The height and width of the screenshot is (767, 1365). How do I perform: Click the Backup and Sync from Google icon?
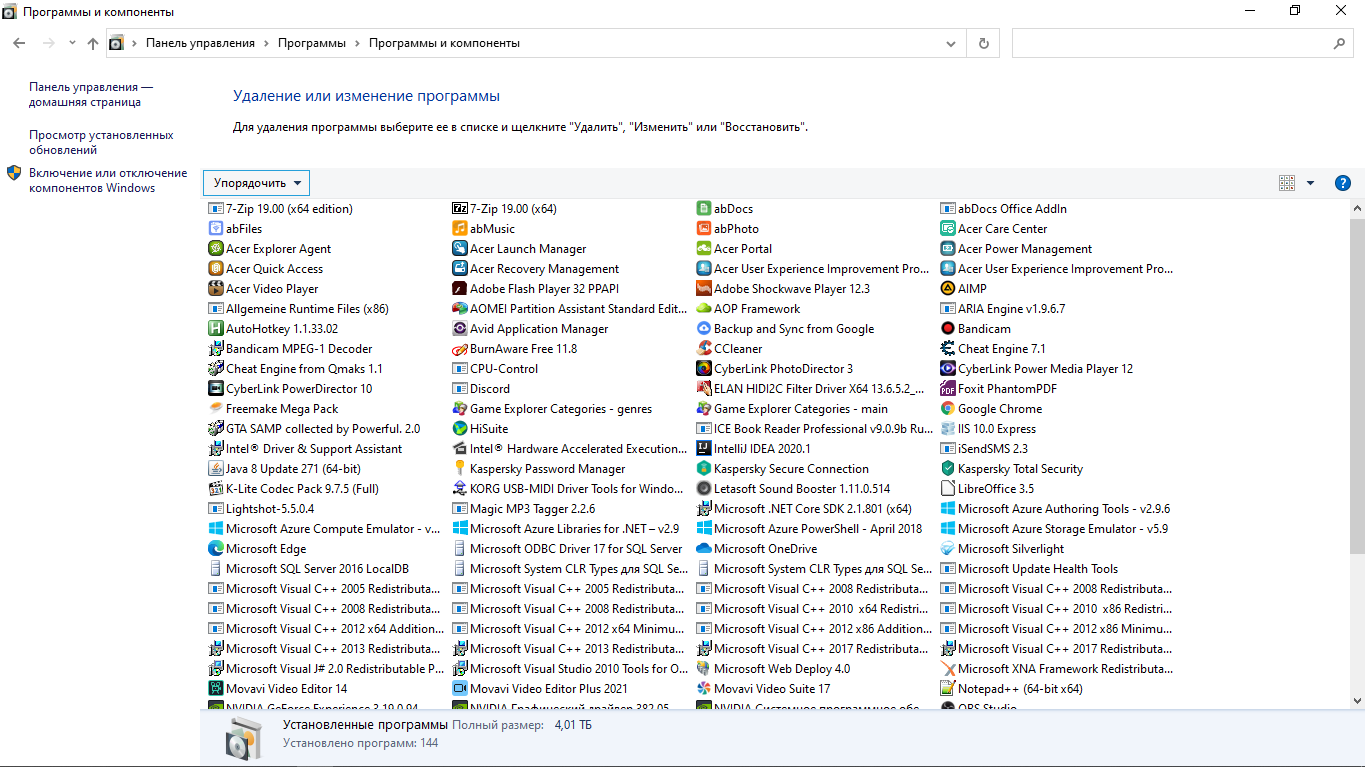pos(704,329)
